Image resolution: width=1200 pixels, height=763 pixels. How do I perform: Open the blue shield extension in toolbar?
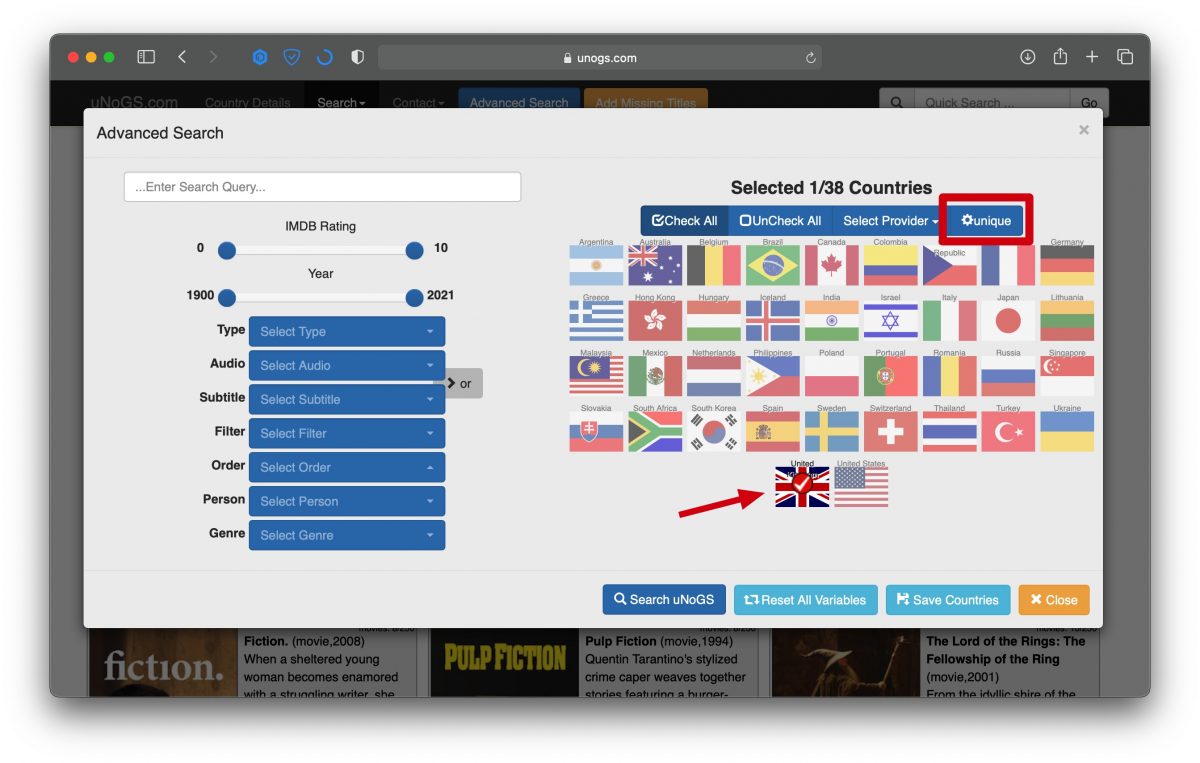point(291,57)
